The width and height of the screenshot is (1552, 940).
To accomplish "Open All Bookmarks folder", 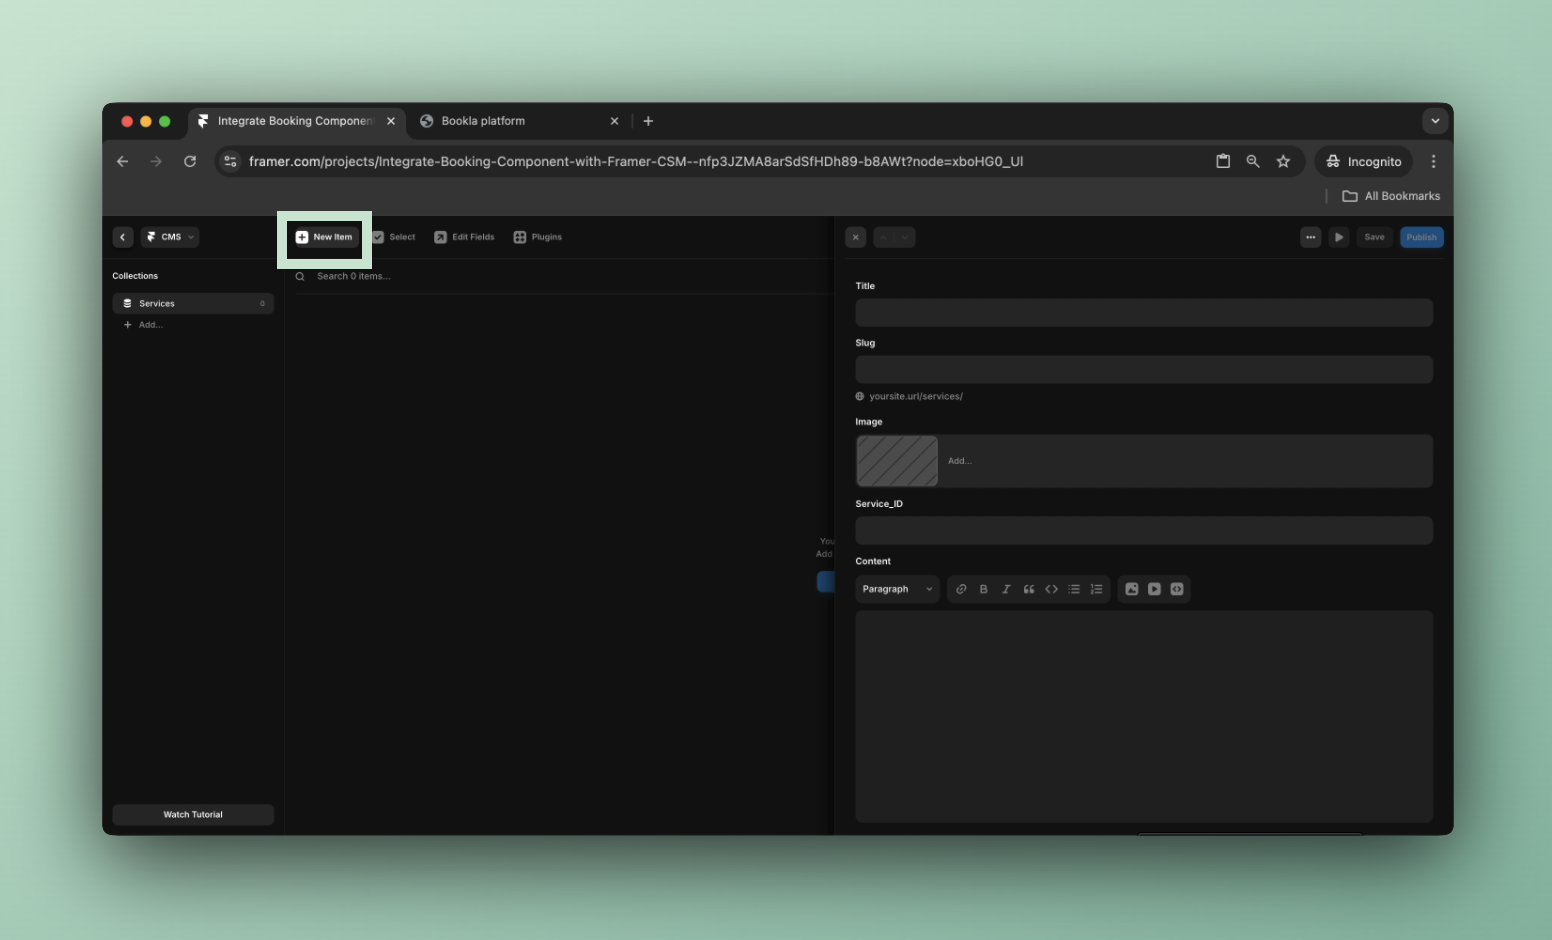I will 1391,196.
